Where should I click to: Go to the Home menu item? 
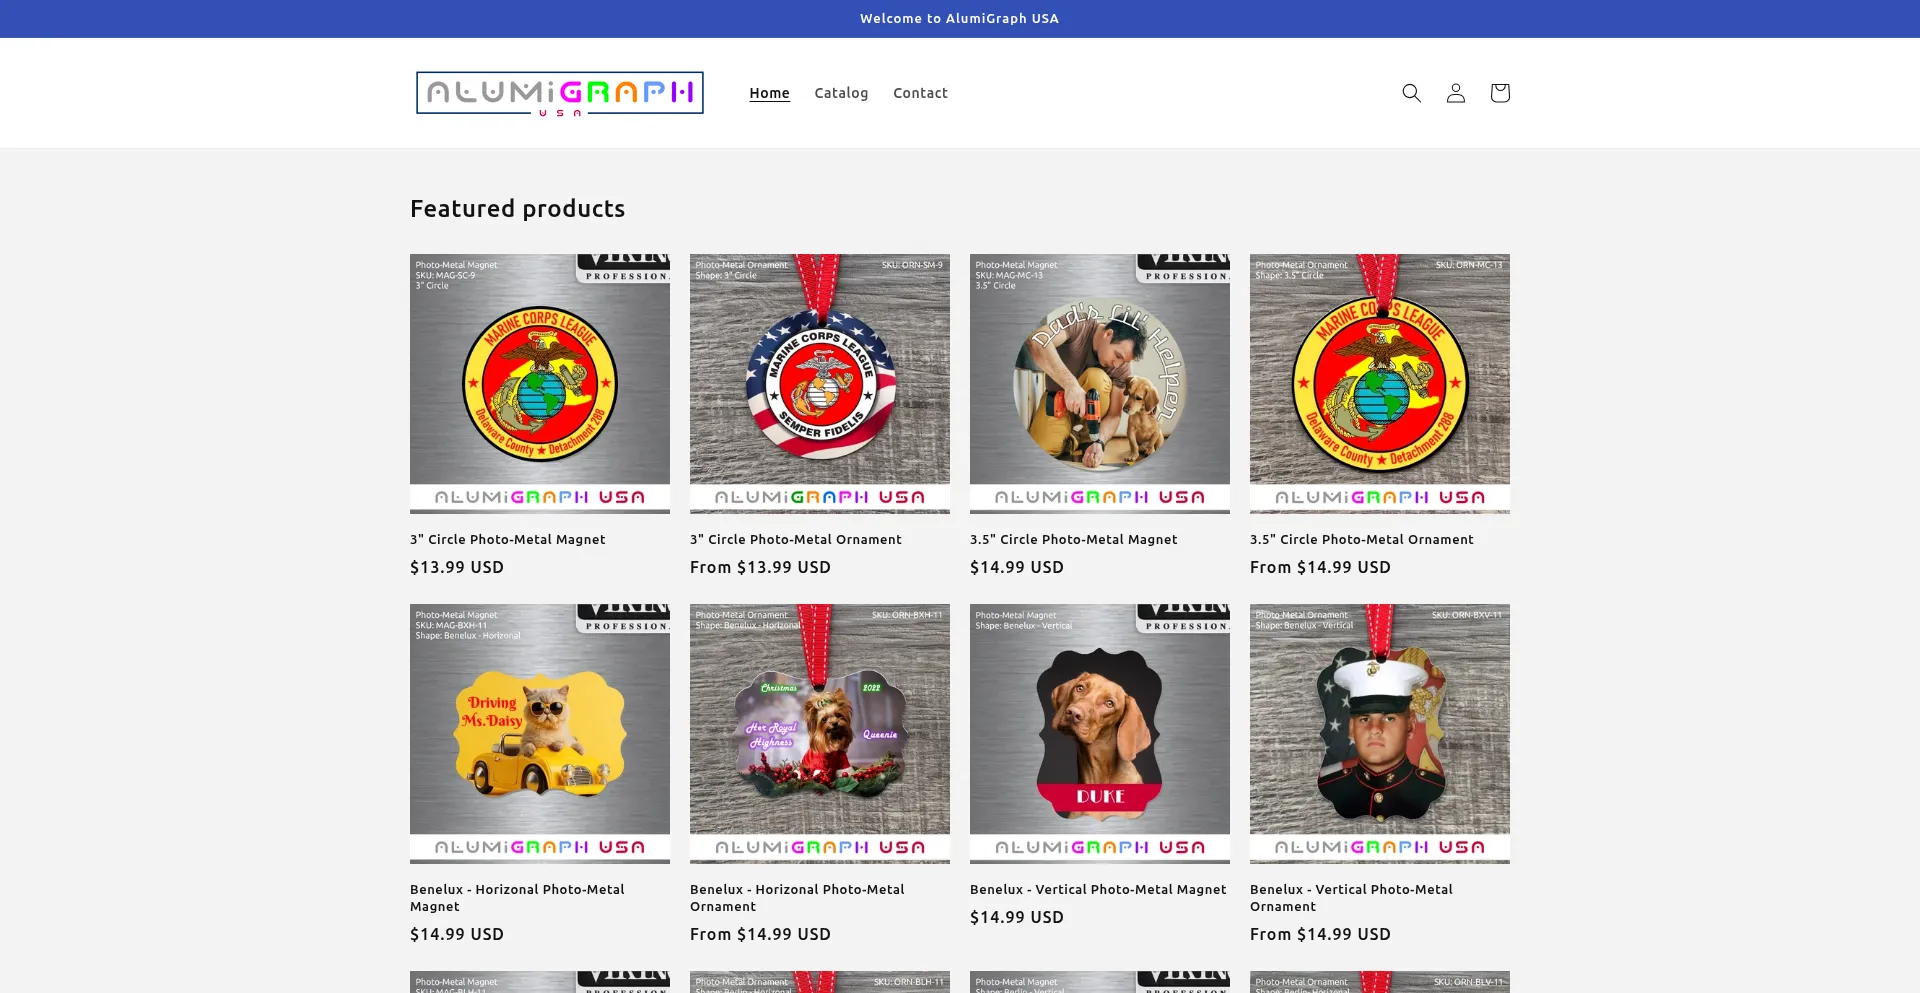coord(769,93)
